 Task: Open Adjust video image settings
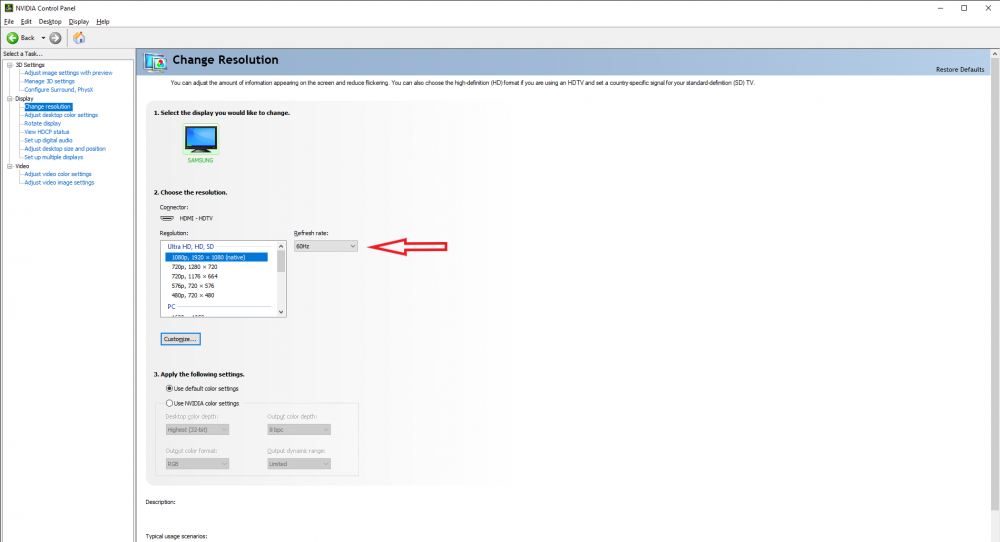point(59,182)
